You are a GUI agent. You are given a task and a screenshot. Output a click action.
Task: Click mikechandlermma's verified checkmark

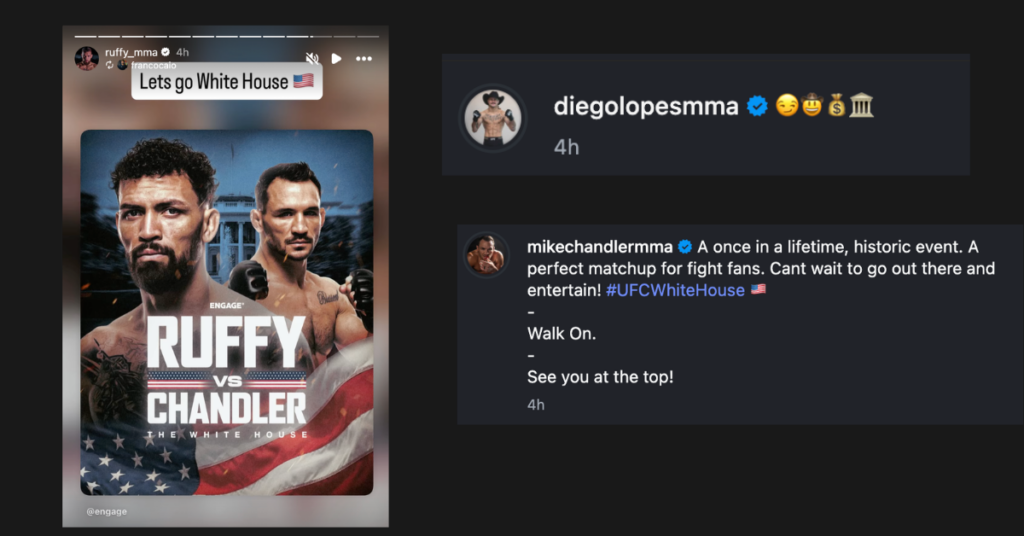(685, 246)
